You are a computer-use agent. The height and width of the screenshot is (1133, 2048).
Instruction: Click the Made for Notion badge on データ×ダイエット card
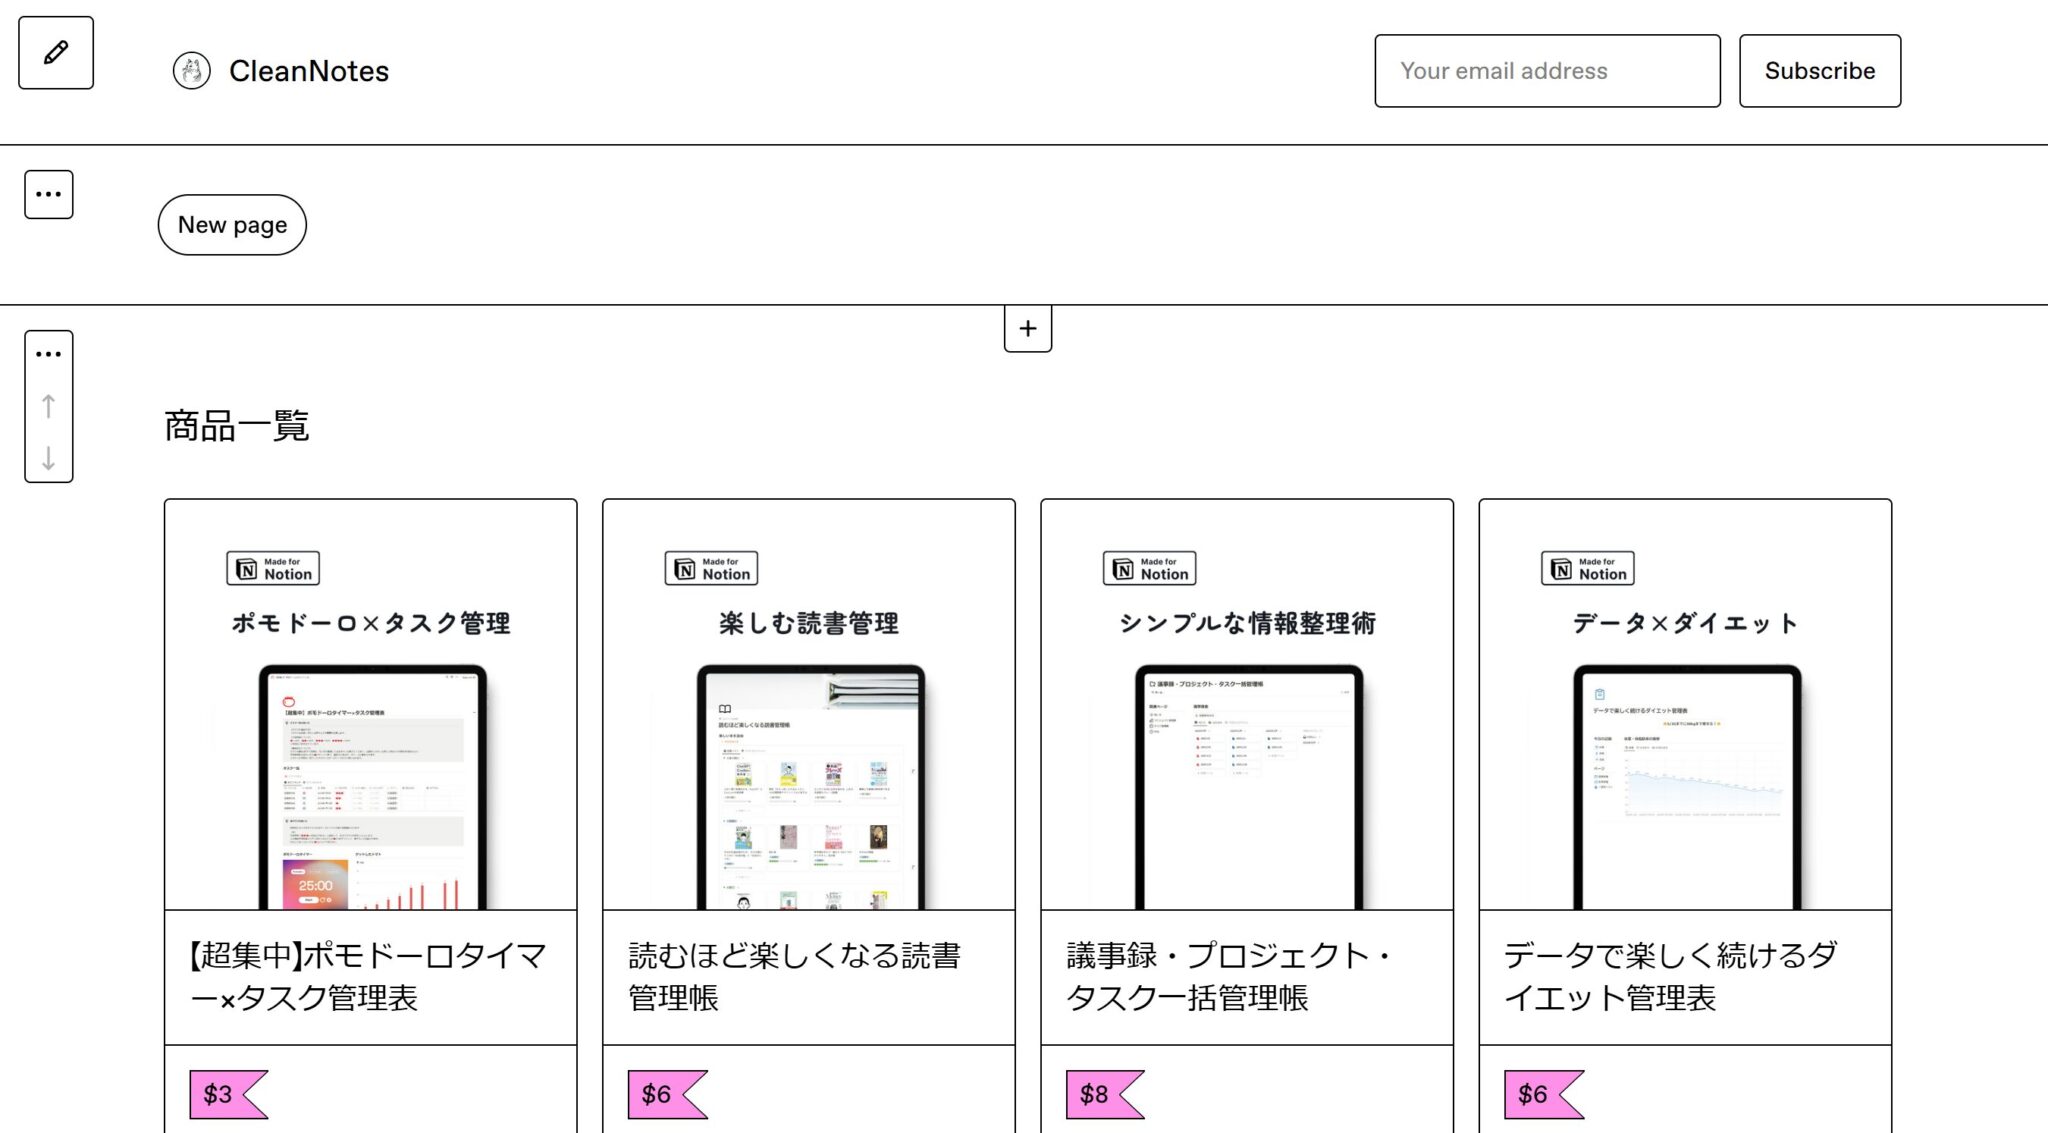tap(1588, 568)
